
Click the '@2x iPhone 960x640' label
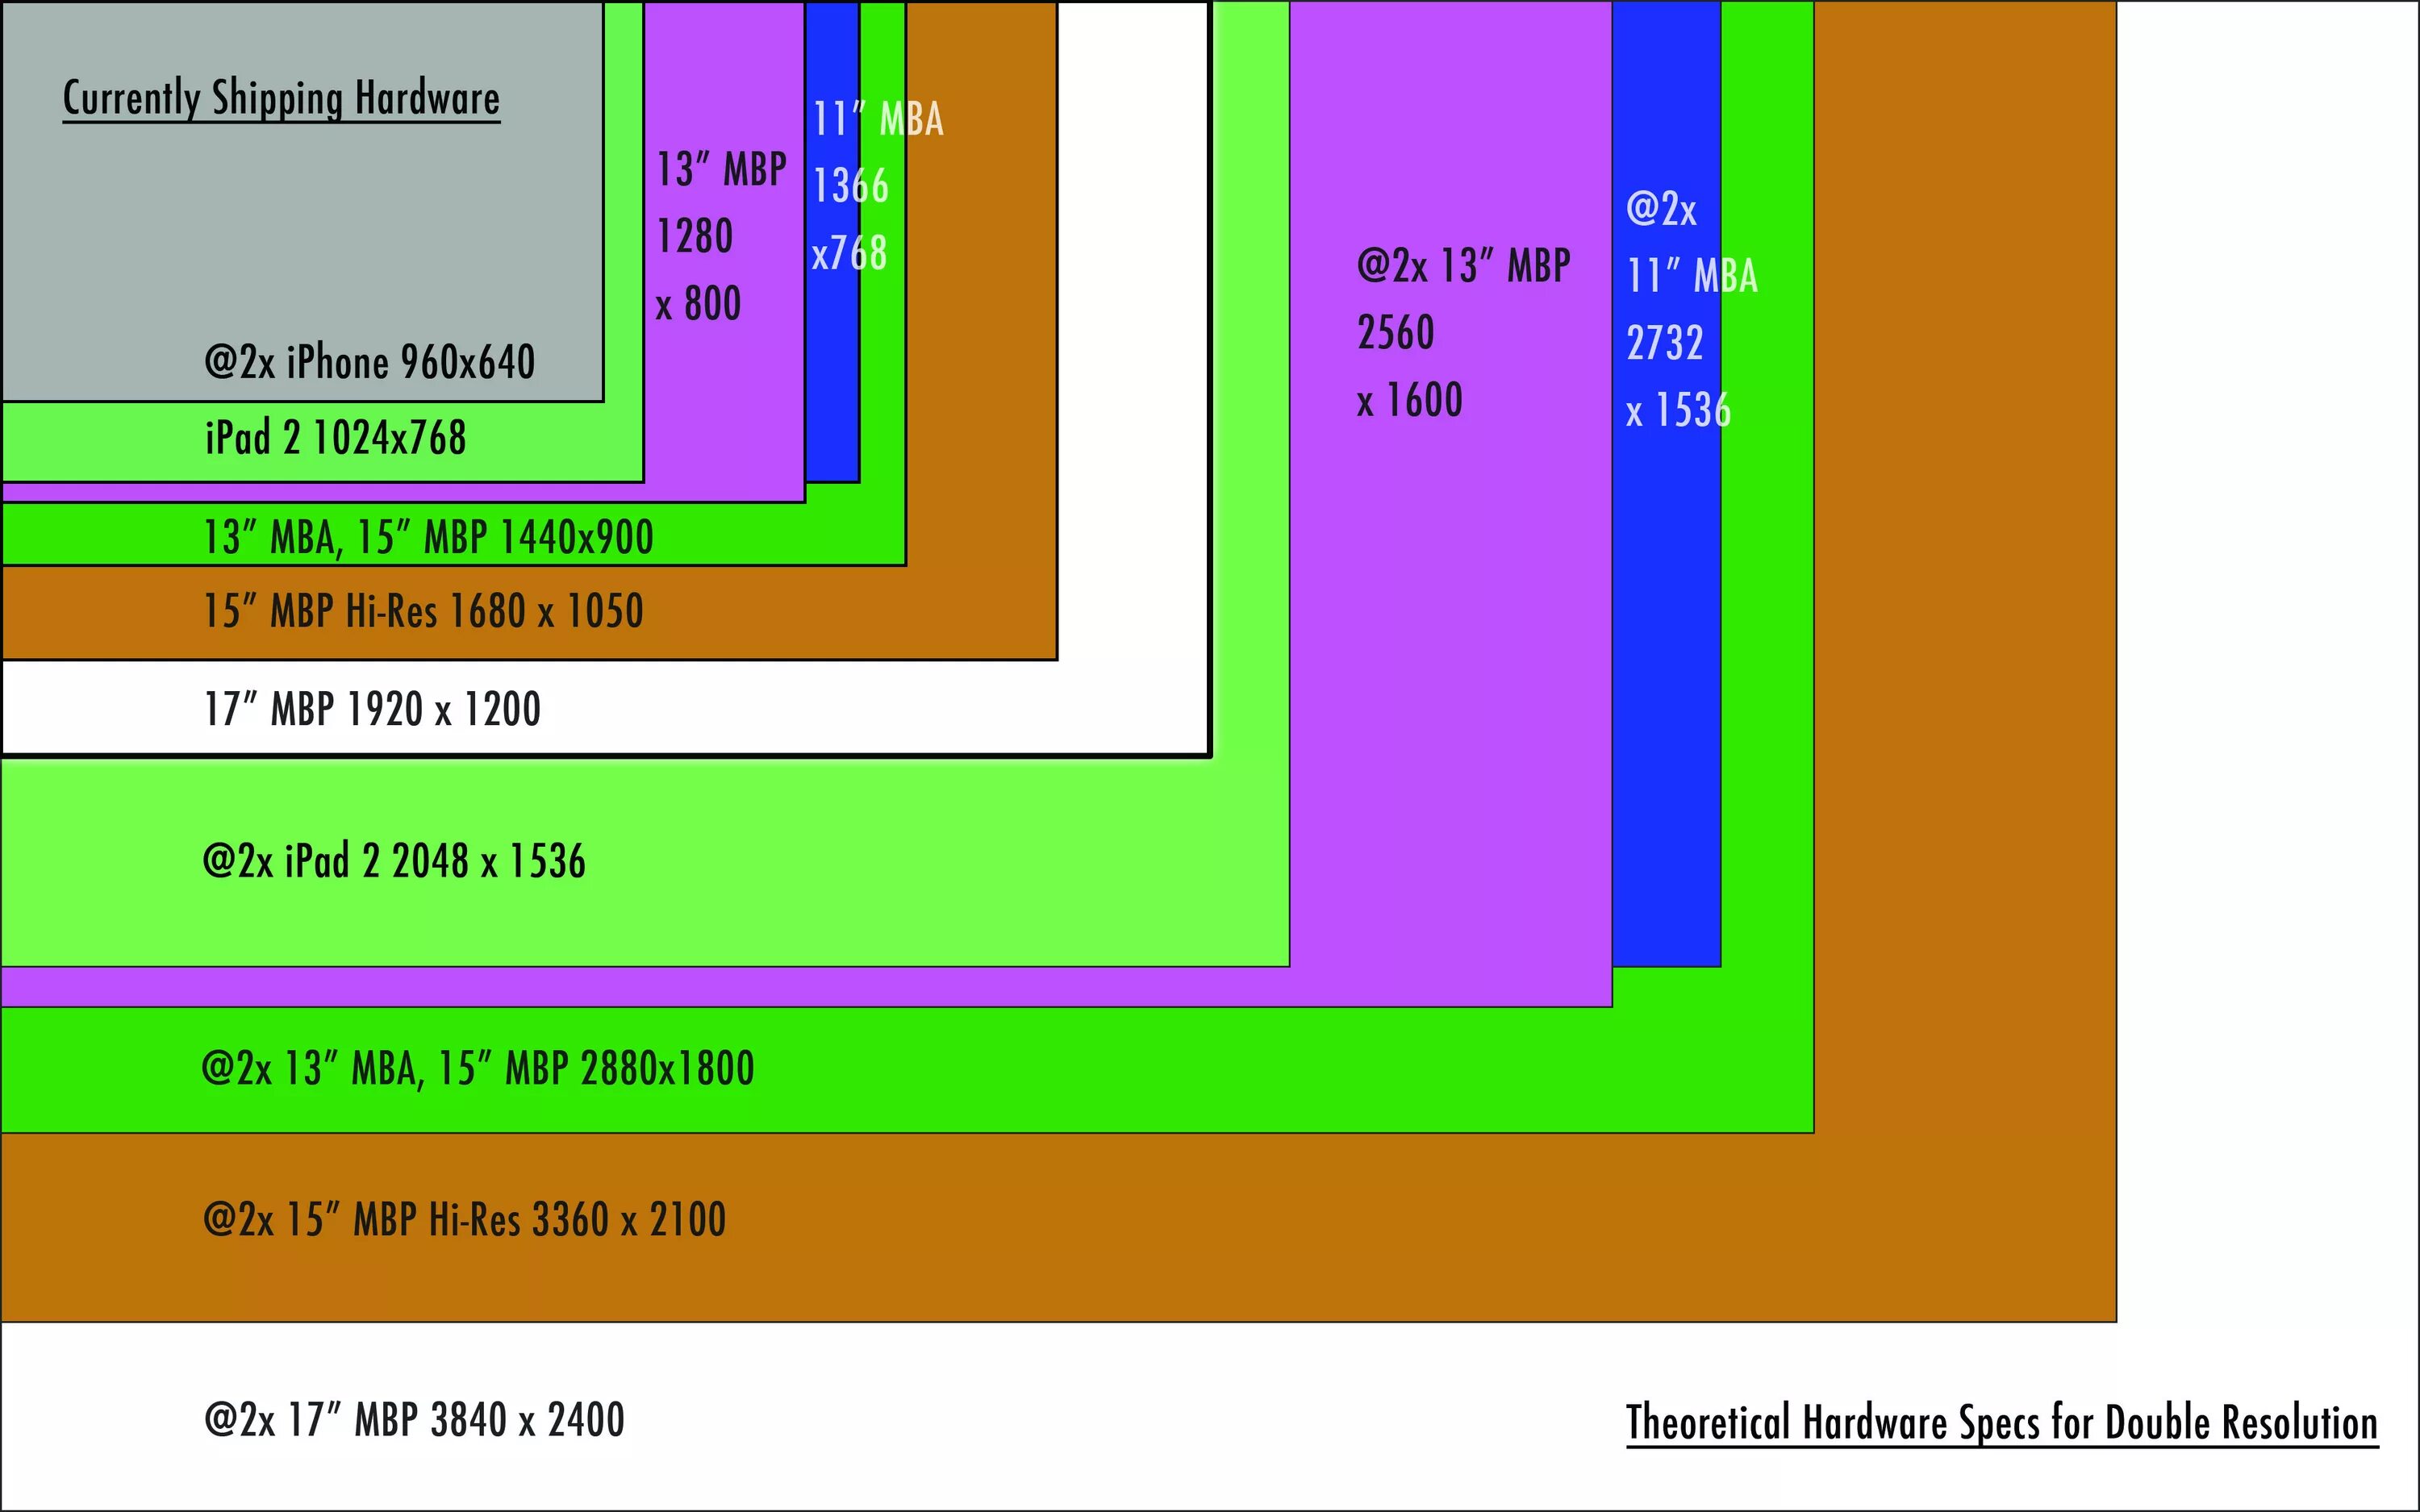[x=369, y=362]
